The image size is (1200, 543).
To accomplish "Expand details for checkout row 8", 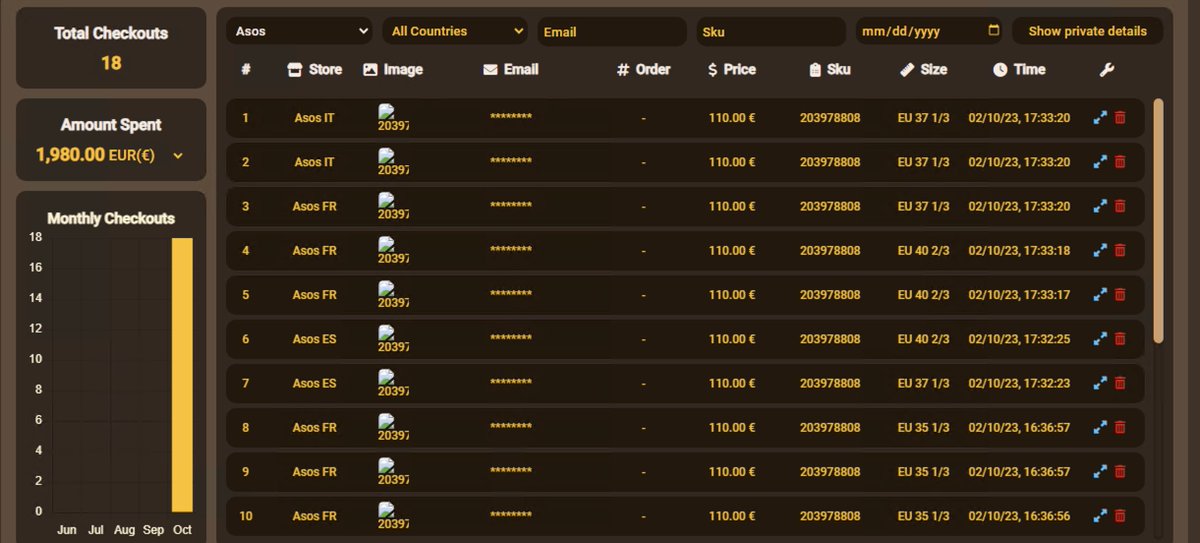I will (x=1100, y=428).
